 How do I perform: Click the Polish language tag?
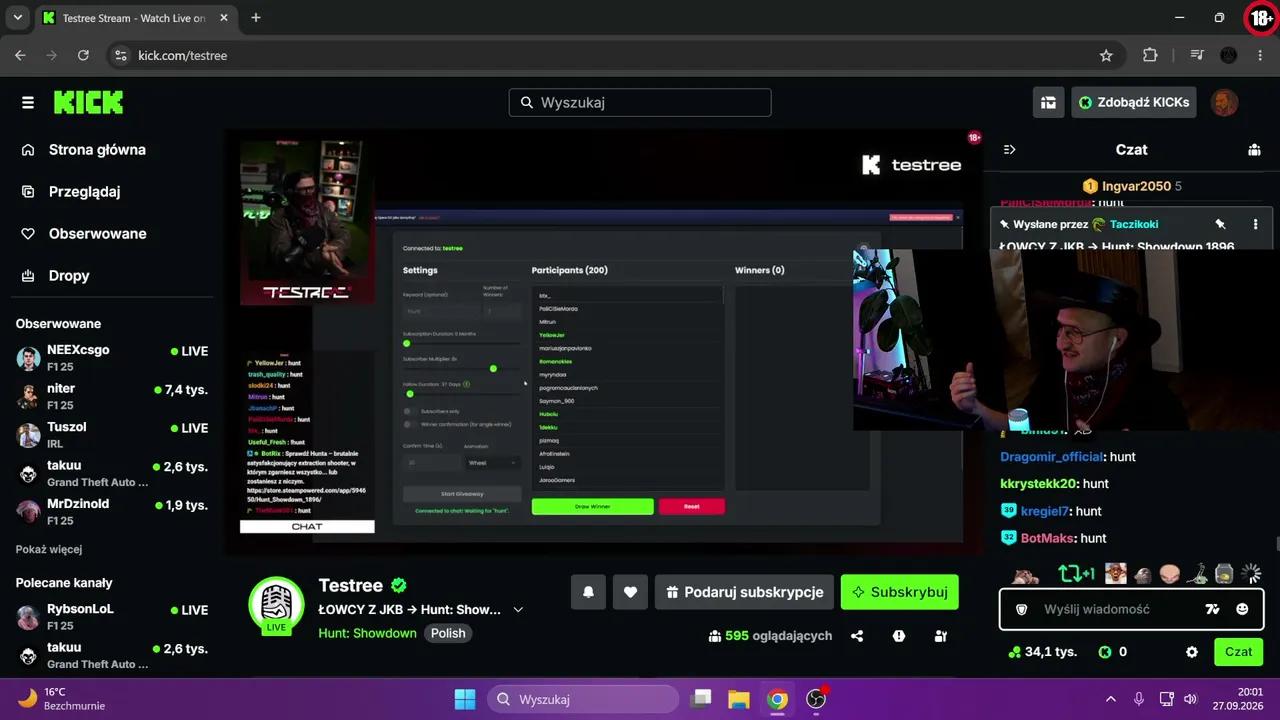tap(448, 633)
